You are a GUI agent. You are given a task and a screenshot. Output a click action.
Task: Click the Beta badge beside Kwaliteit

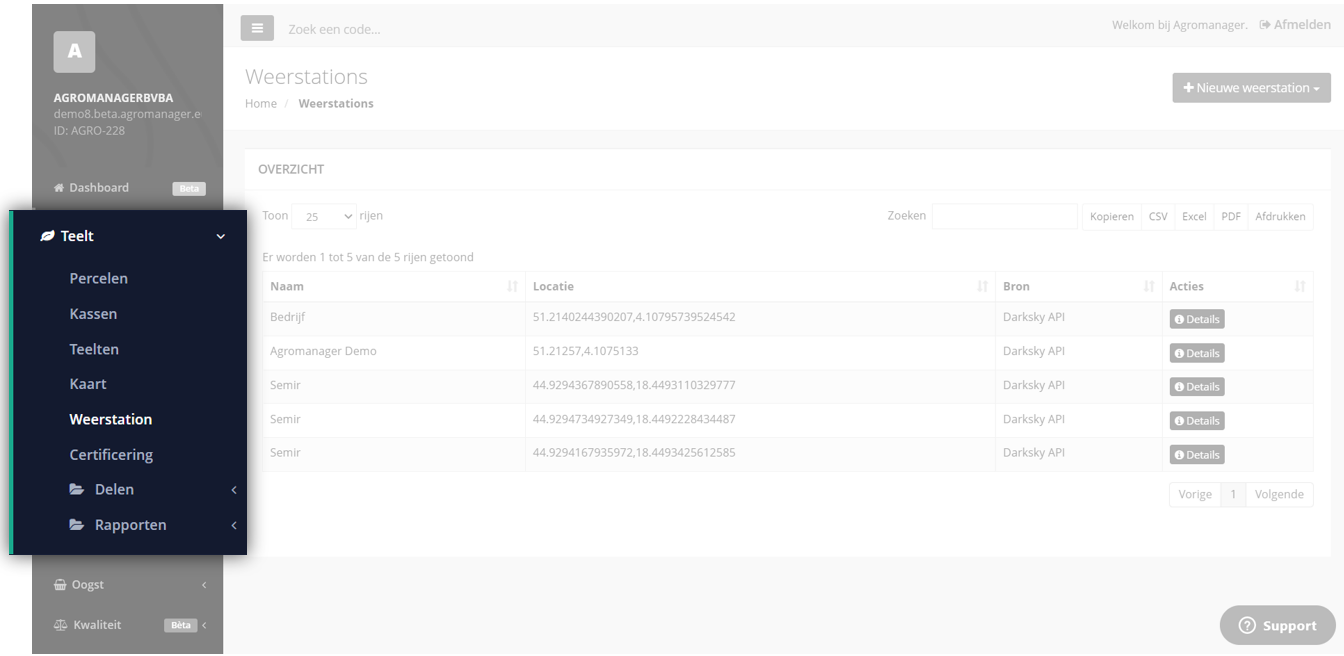coord(181,625)
